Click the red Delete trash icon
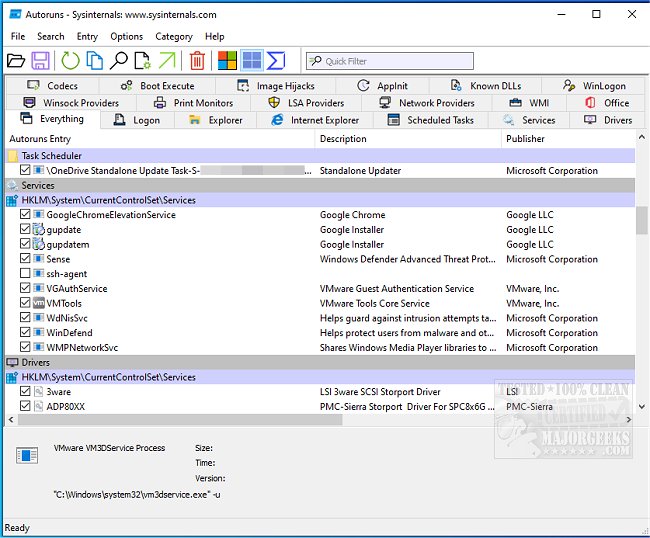 click(x=197, y=61)
